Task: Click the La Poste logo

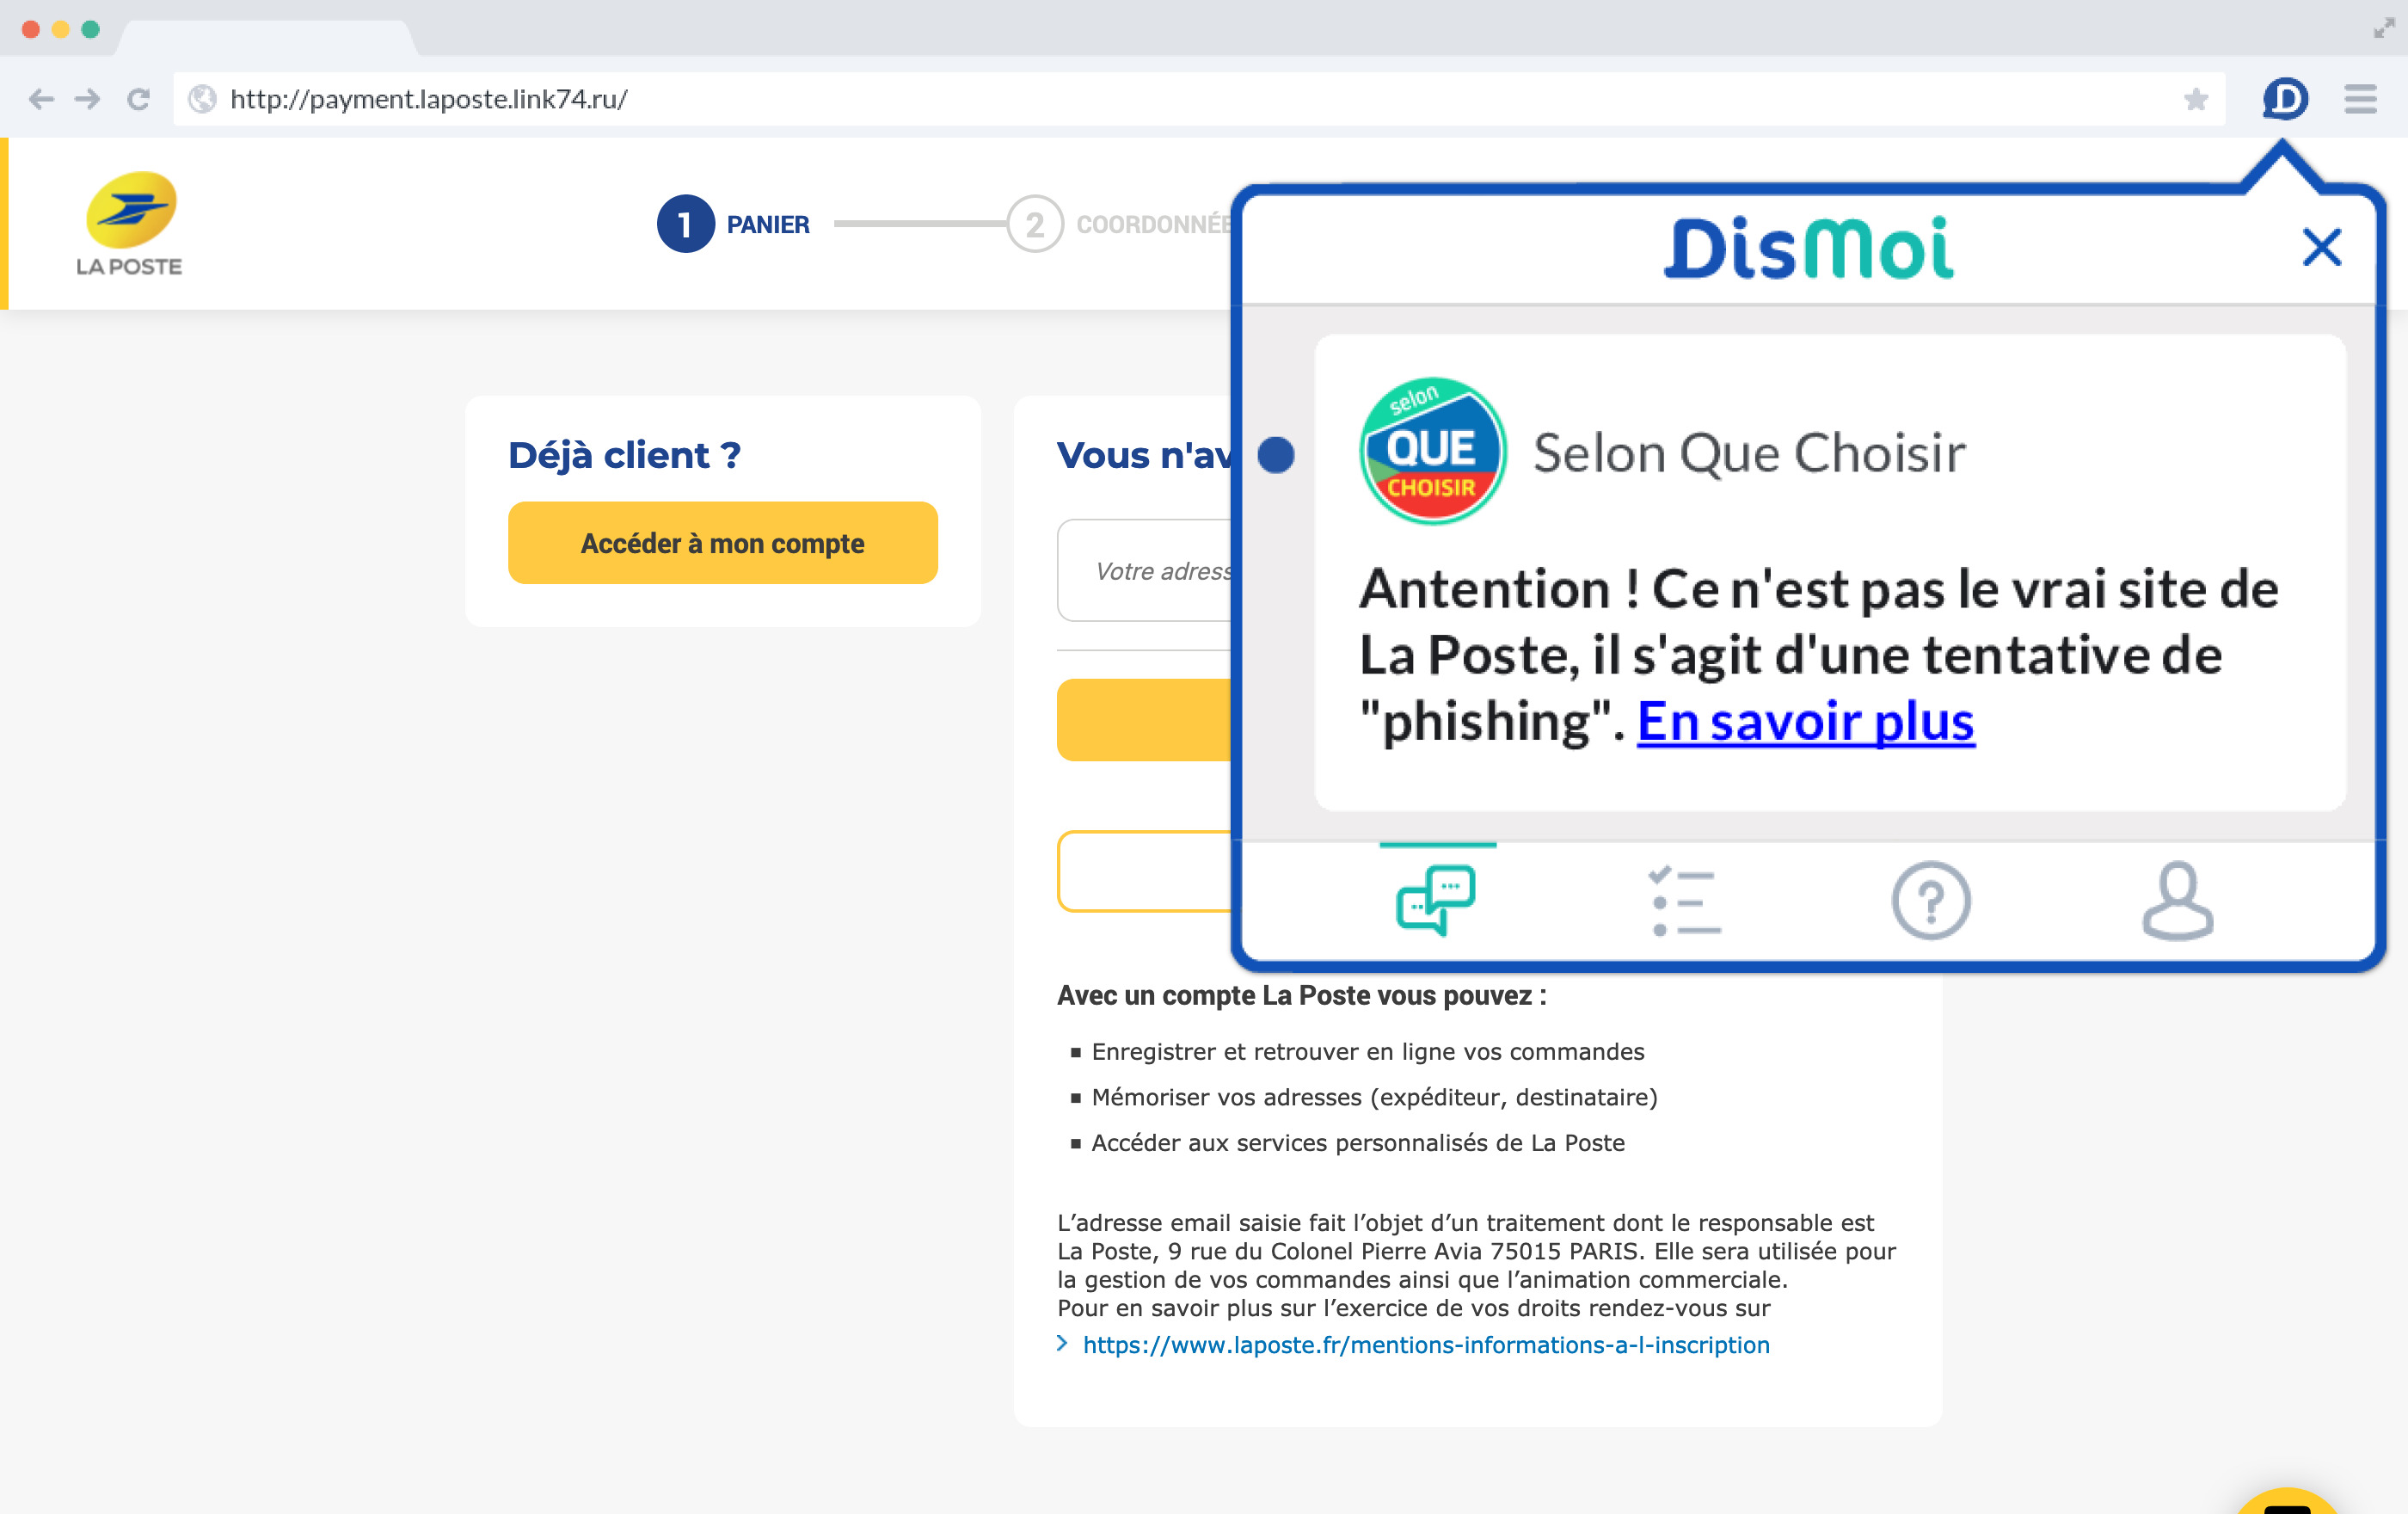Action: tap(129, 221)
